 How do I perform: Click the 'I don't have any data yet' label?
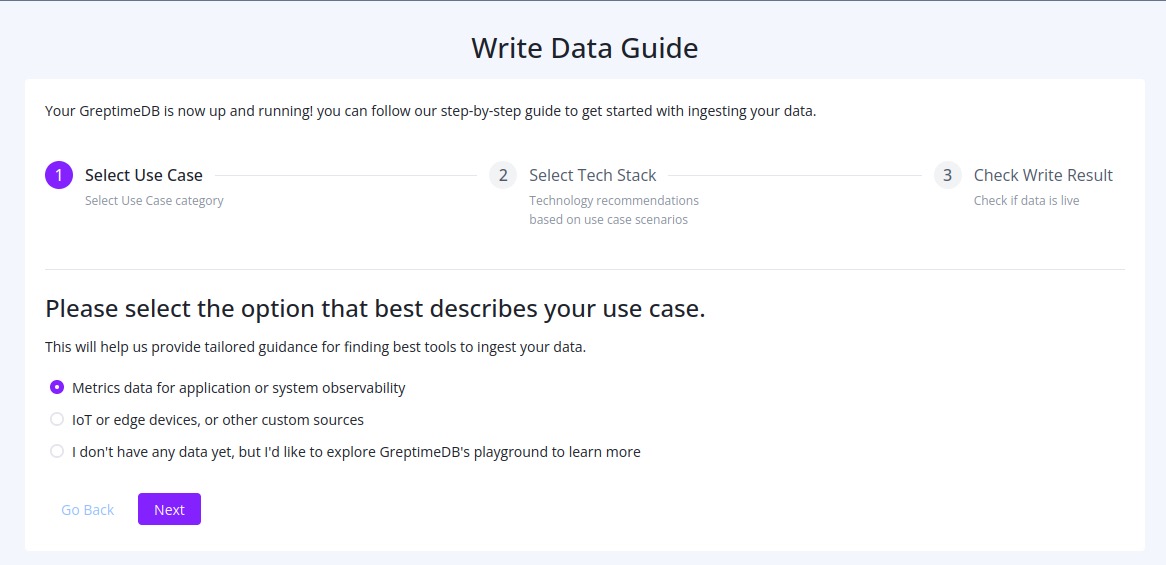pyautogui.click(x=356, y=452)
